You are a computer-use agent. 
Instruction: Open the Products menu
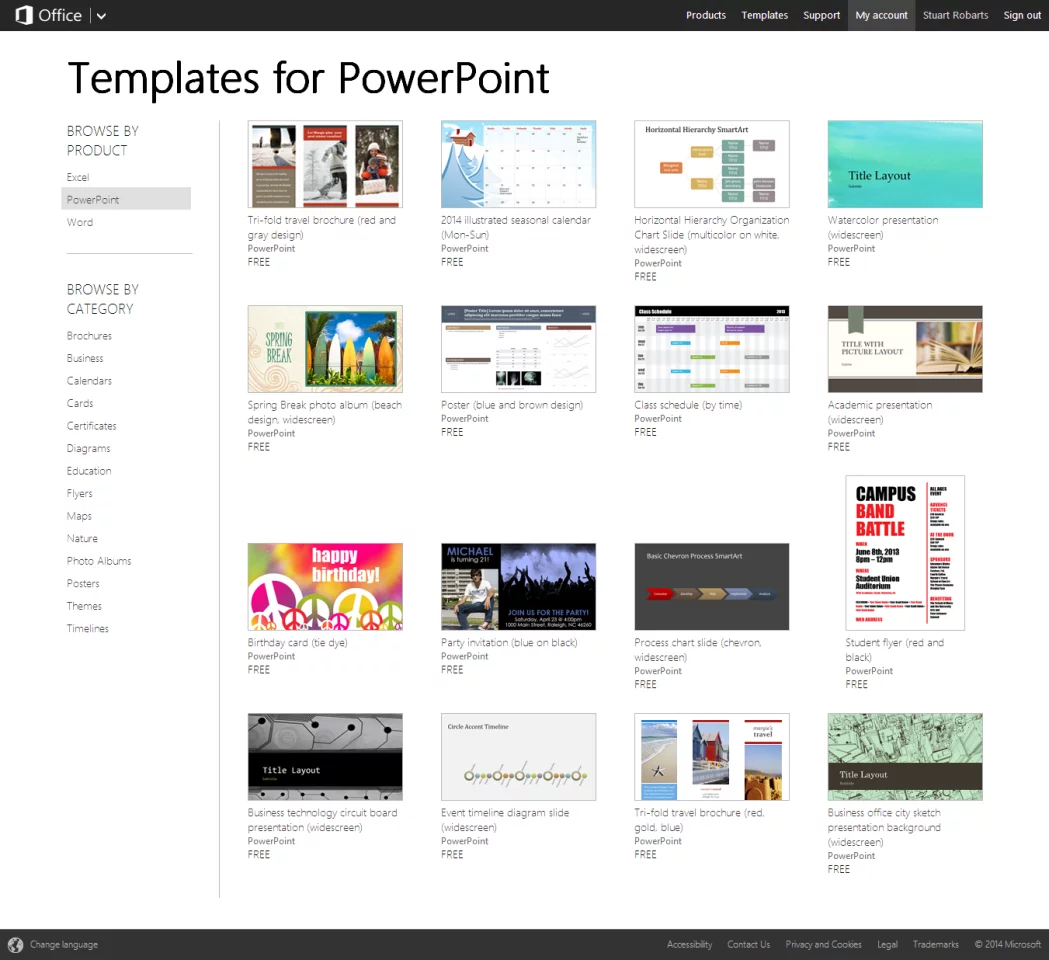coord(706,15)
